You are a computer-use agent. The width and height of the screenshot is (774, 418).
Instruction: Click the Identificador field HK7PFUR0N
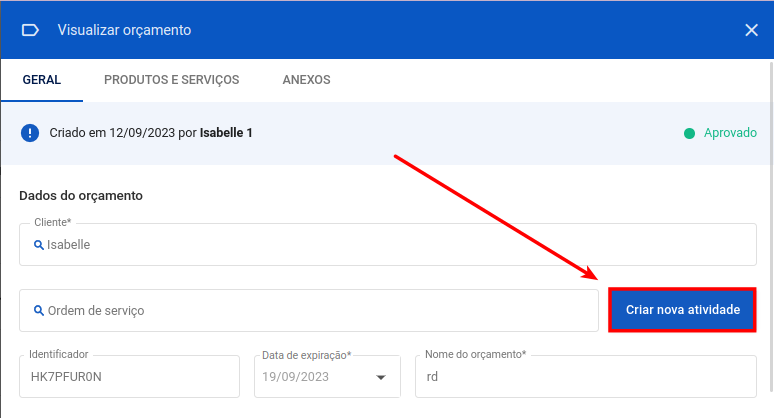[x=129, y=377]
